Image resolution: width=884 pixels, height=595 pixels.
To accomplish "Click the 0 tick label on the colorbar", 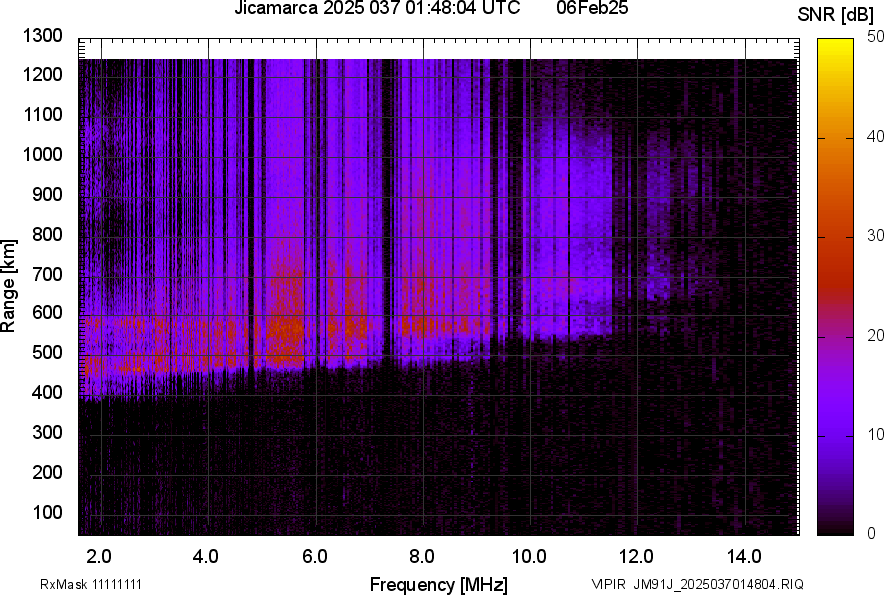I will [872, 533].
